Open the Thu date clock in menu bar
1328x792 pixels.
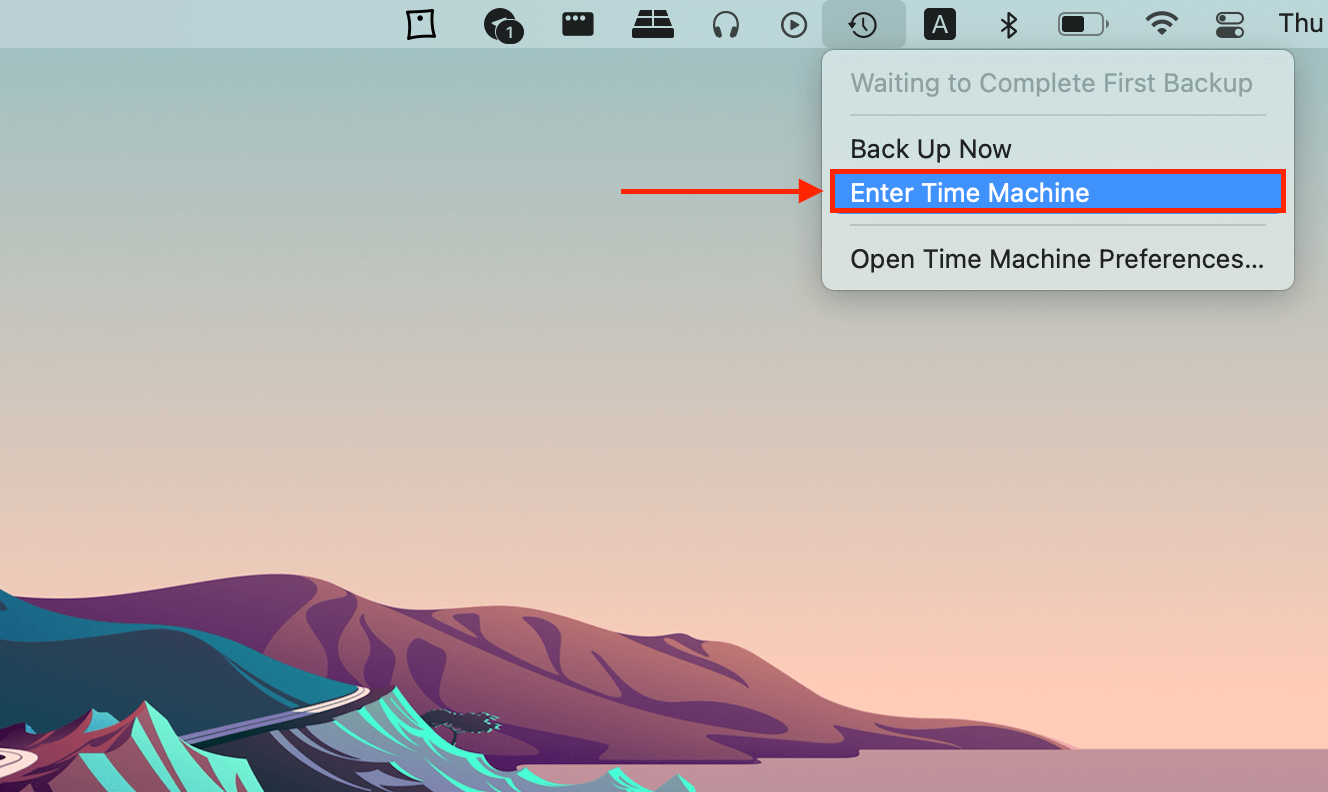click(1301, 24)
